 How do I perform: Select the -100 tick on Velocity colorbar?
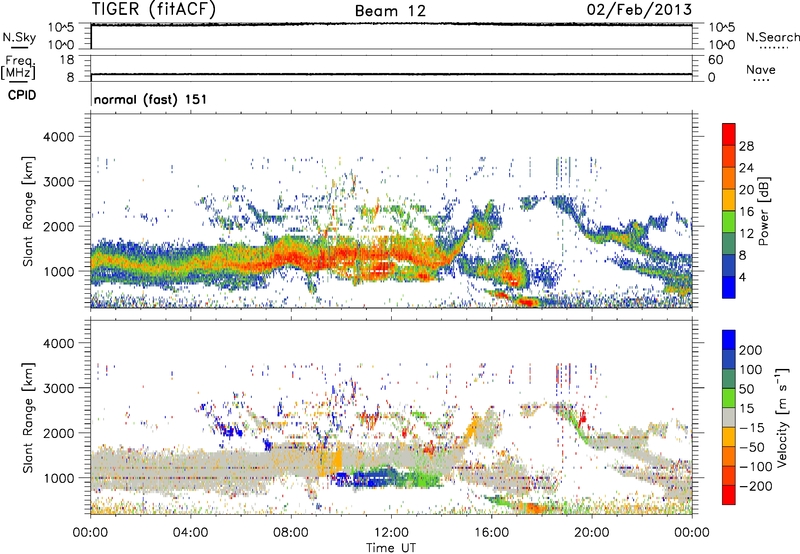(756, 467)
